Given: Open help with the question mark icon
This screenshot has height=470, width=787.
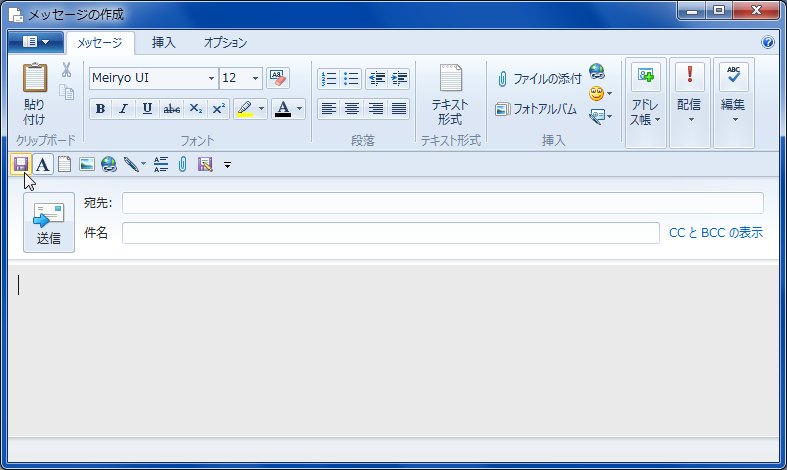Looking at the screenshot, I should click(767, 42).
